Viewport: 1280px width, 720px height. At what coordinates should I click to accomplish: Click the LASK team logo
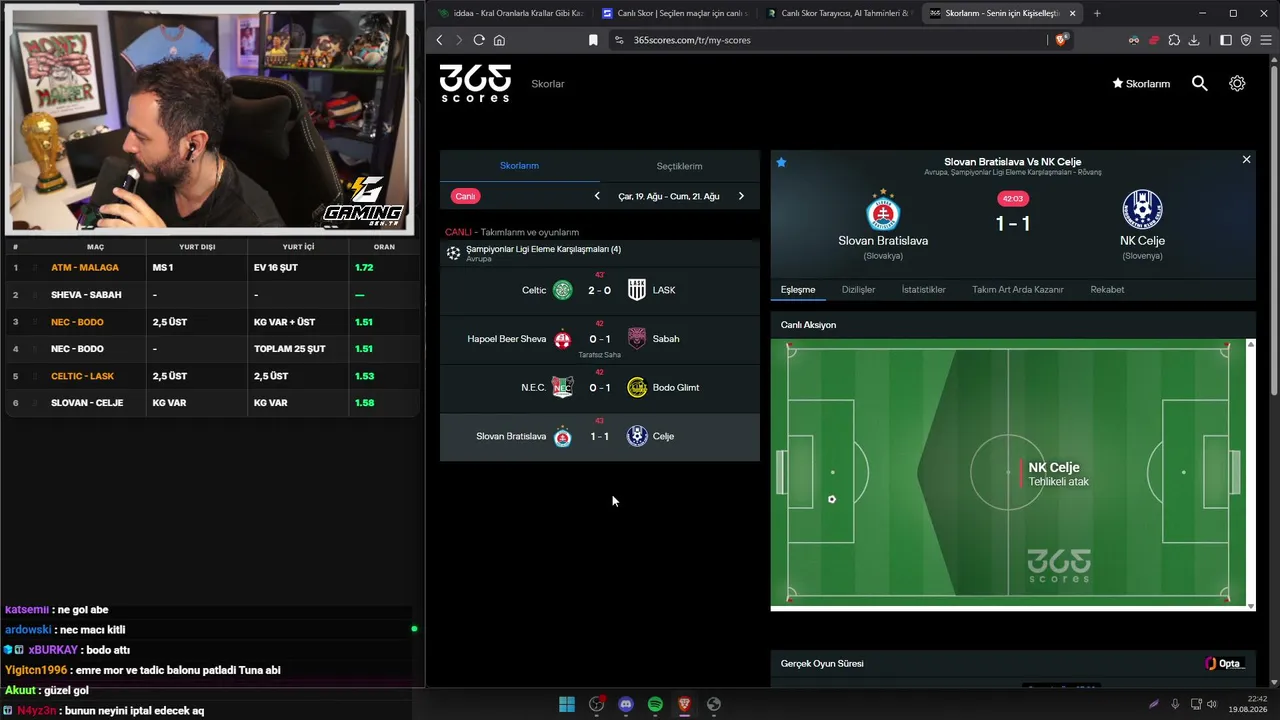(637, 290)
